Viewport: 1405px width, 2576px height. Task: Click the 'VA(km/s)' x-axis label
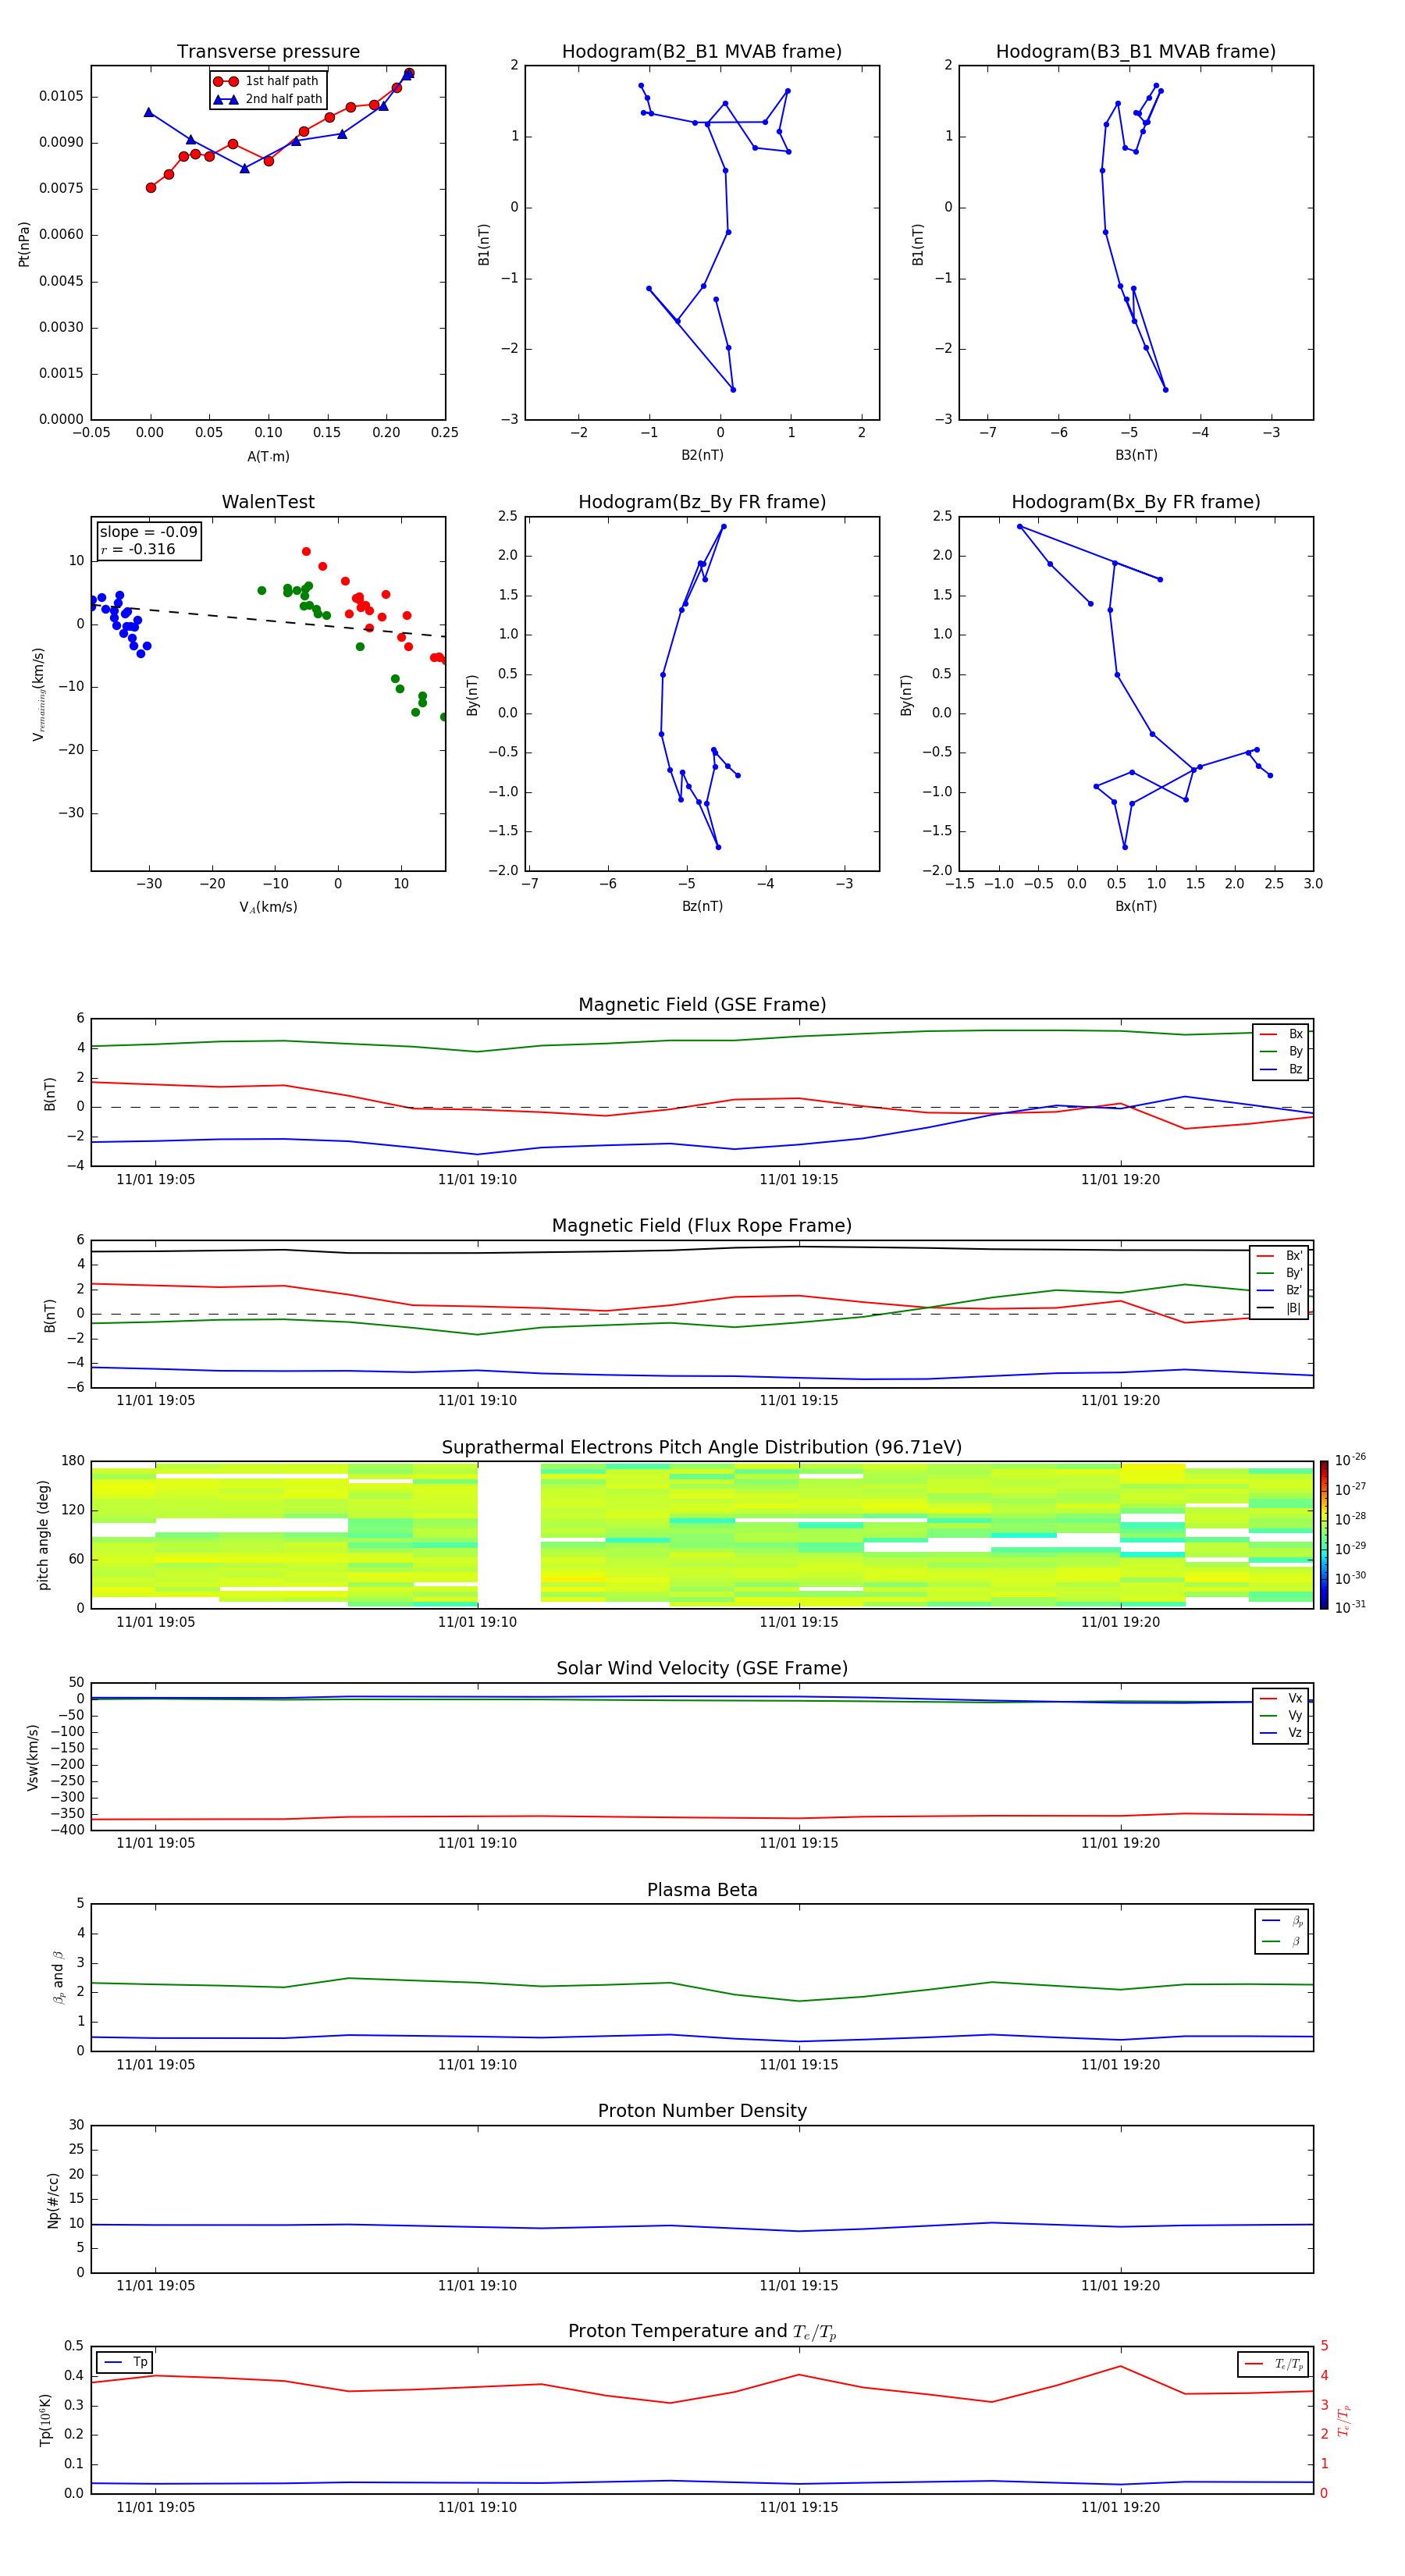coord(268,908)
